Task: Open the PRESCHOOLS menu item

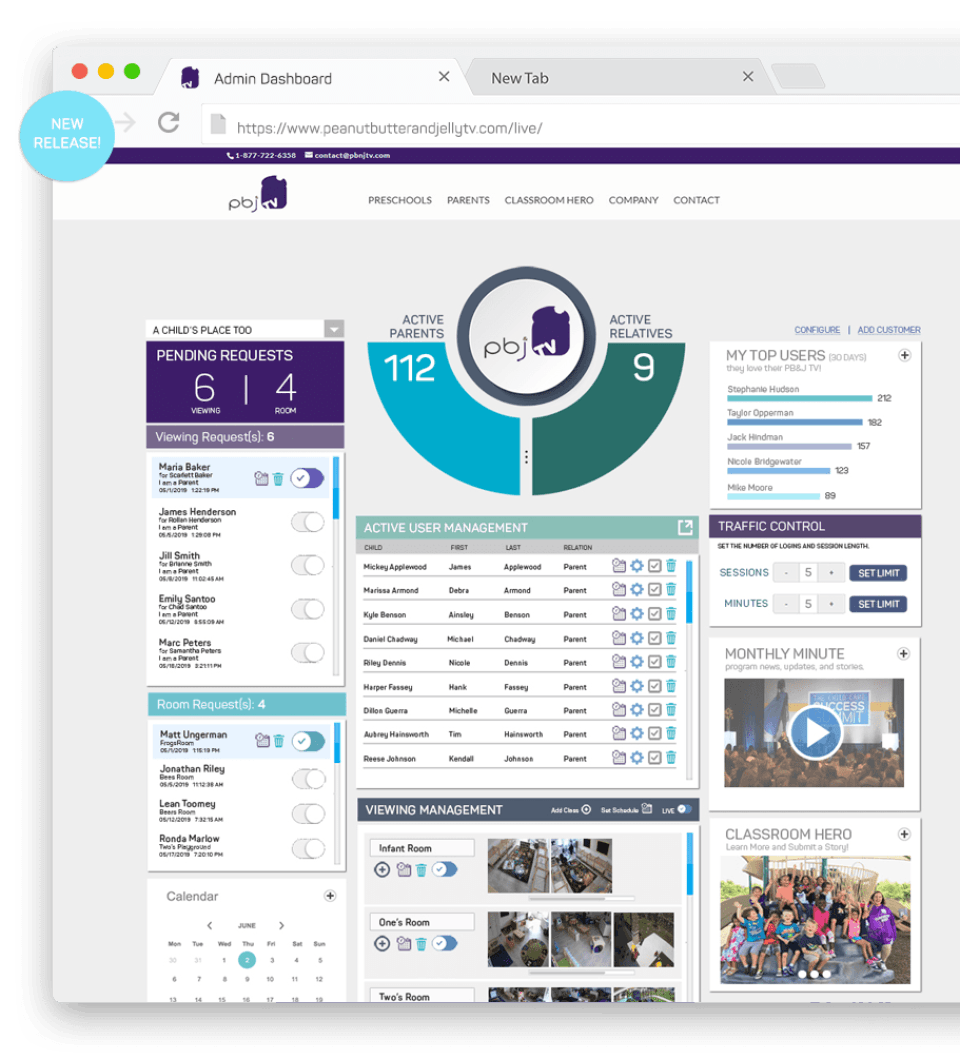Action: (x=400, y=200)
